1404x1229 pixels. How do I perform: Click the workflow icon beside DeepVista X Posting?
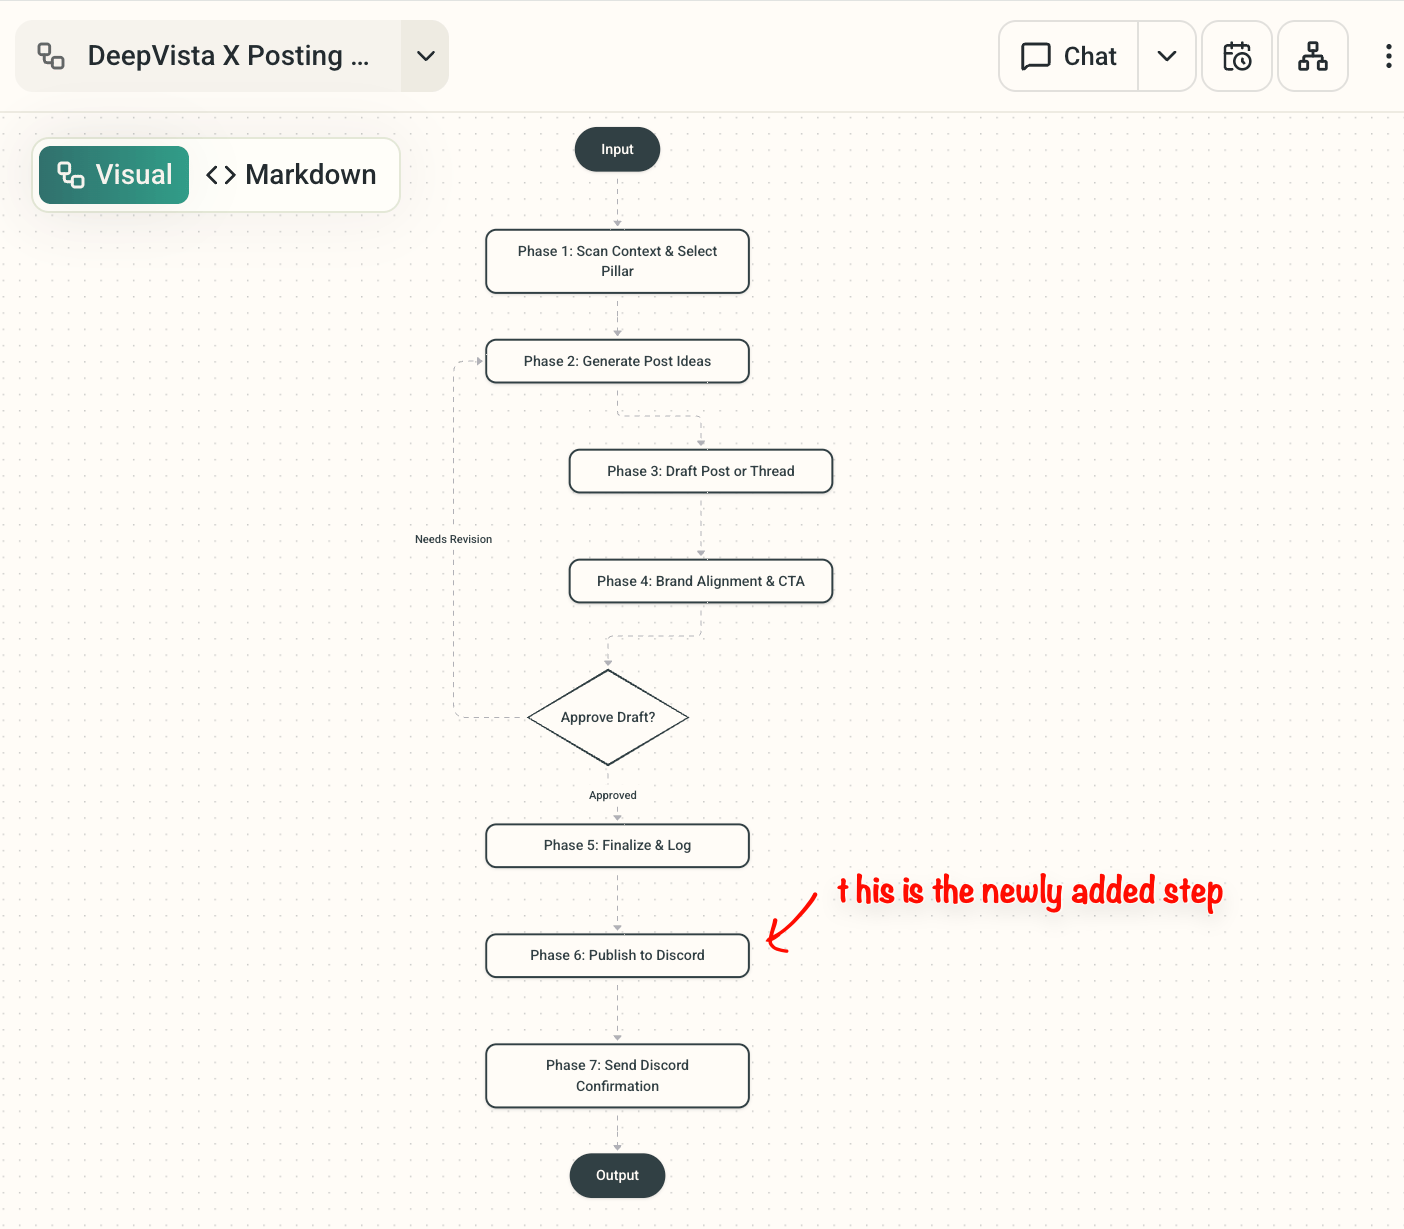51,56
